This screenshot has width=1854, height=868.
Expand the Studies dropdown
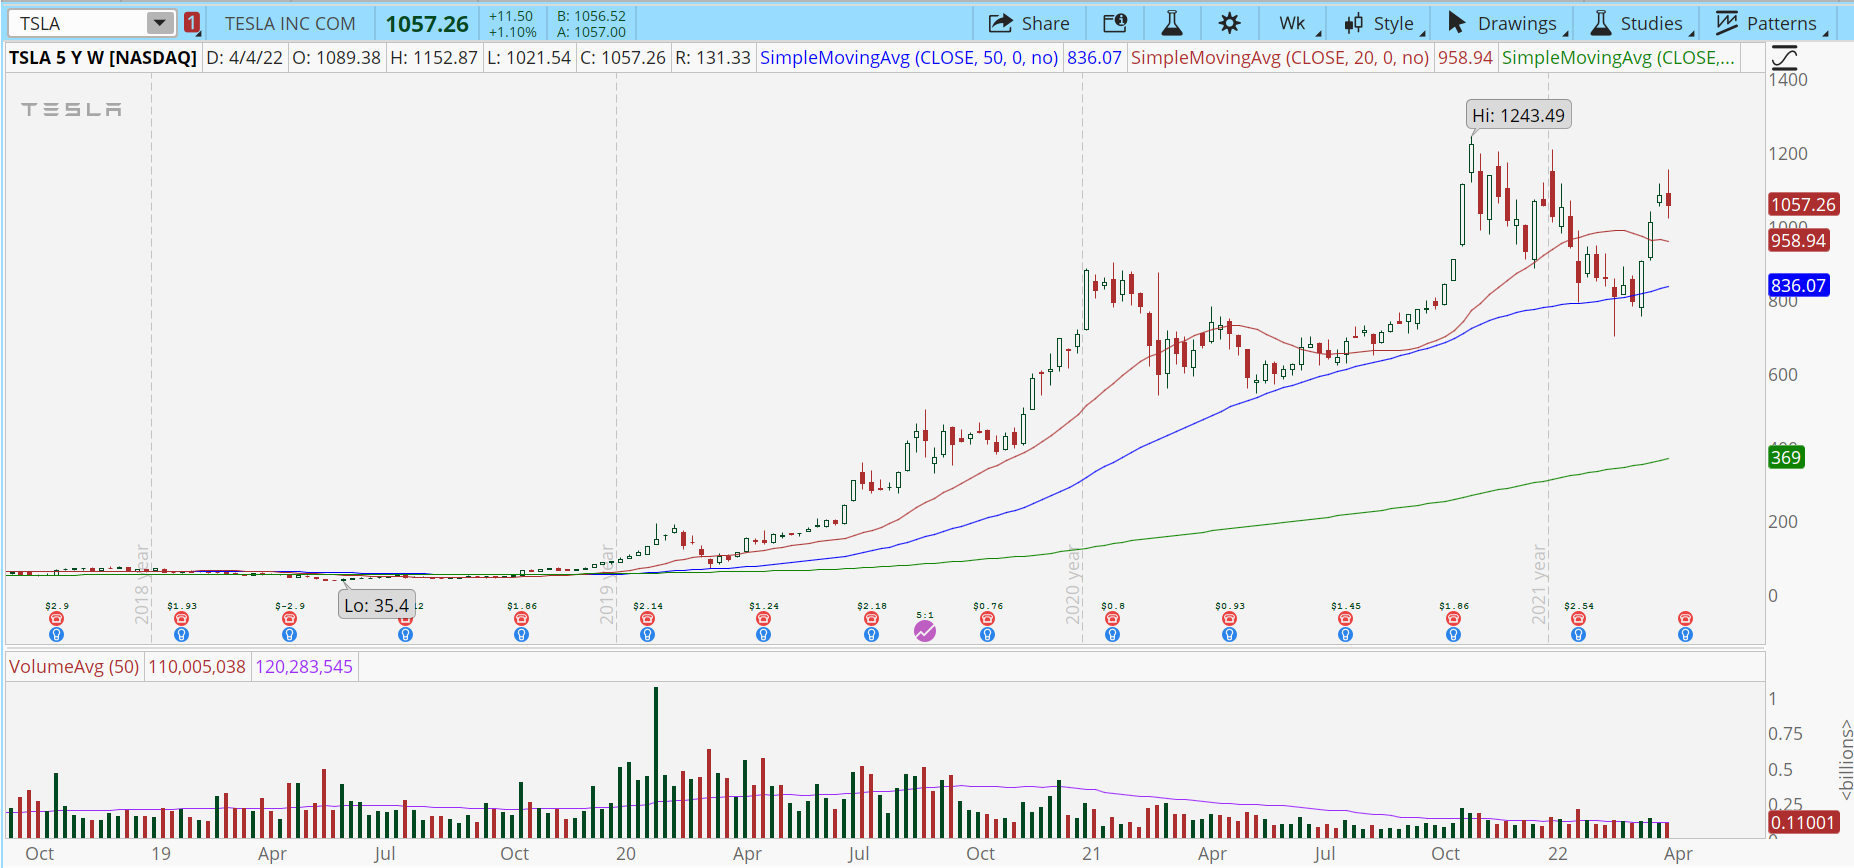pos(1639,23)
